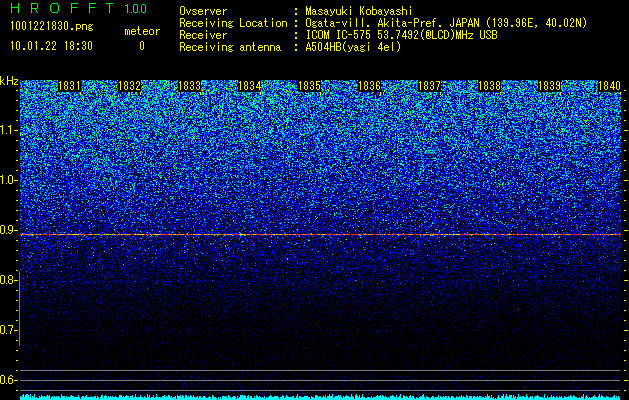This screenshot has height=400, width=629.
Task: Click the date stamp 10.01.22 18:30
Action: [x=51, y=46]
